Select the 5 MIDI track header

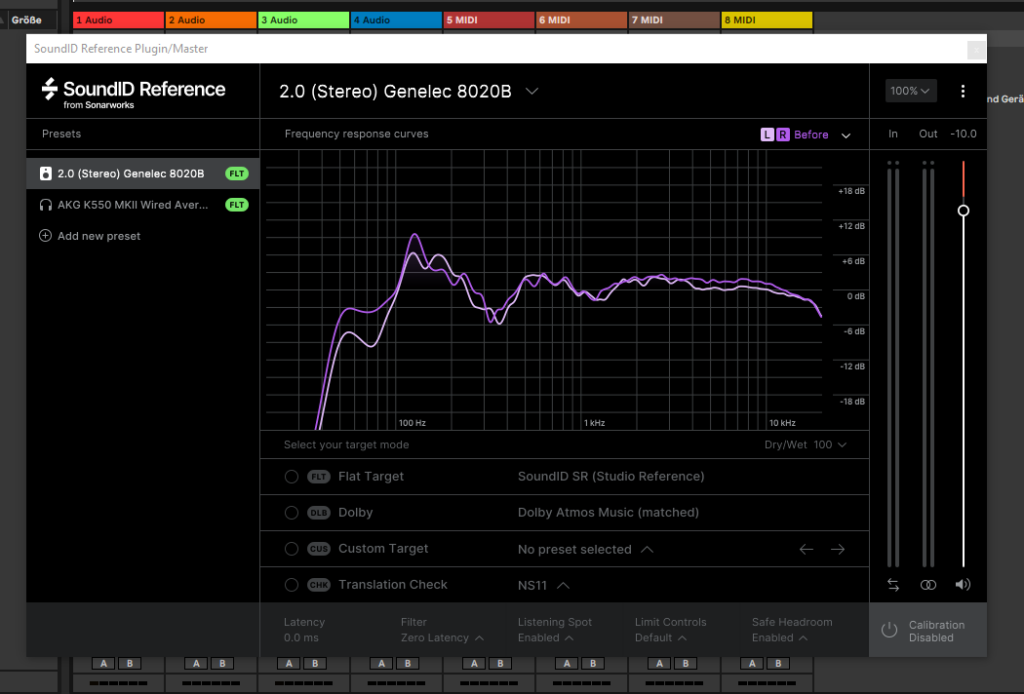pos(489,20)
